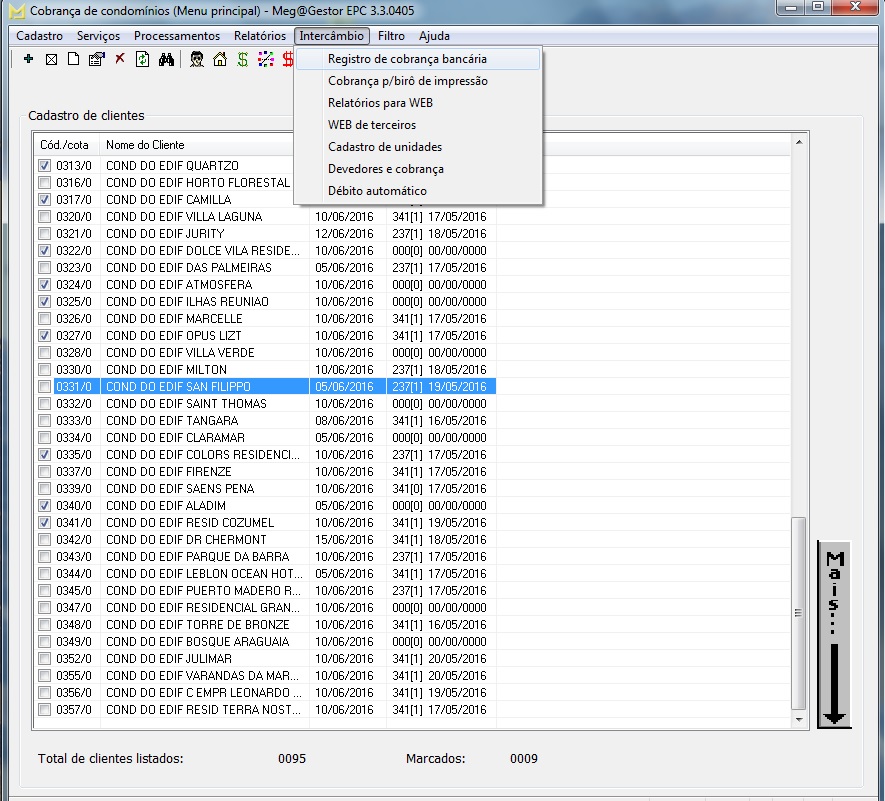Select Registro de cobrança bancária
Screen dimensions: 885x801
(407, 59)
